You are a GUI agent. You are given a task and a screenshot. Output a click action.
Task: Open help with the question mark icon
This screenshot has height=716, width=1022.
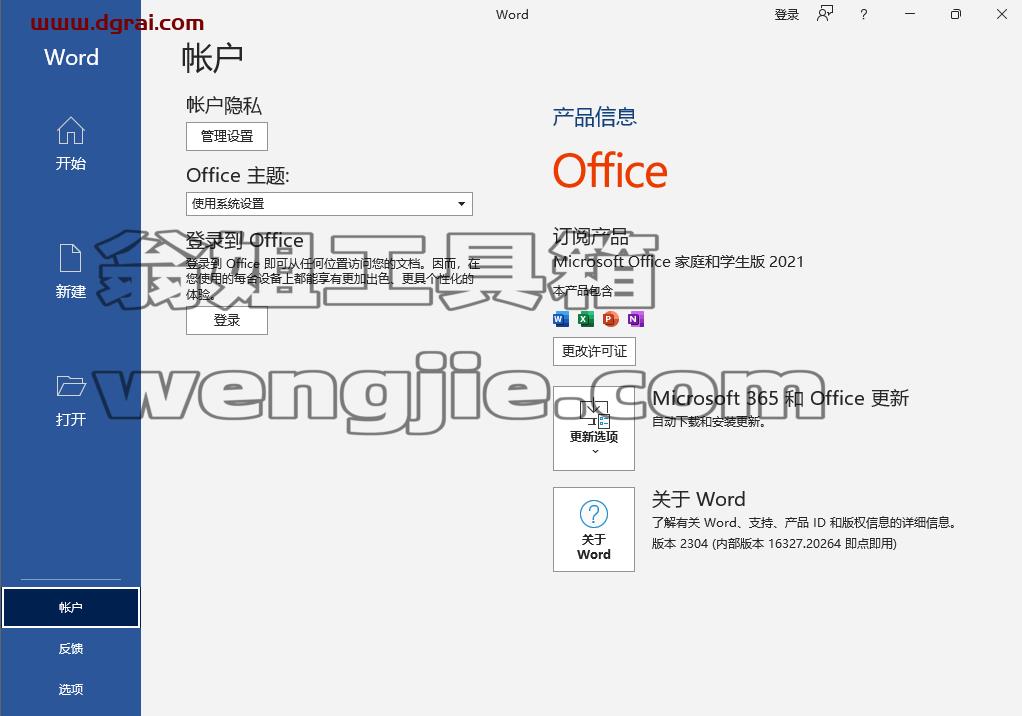pos(864,14)
